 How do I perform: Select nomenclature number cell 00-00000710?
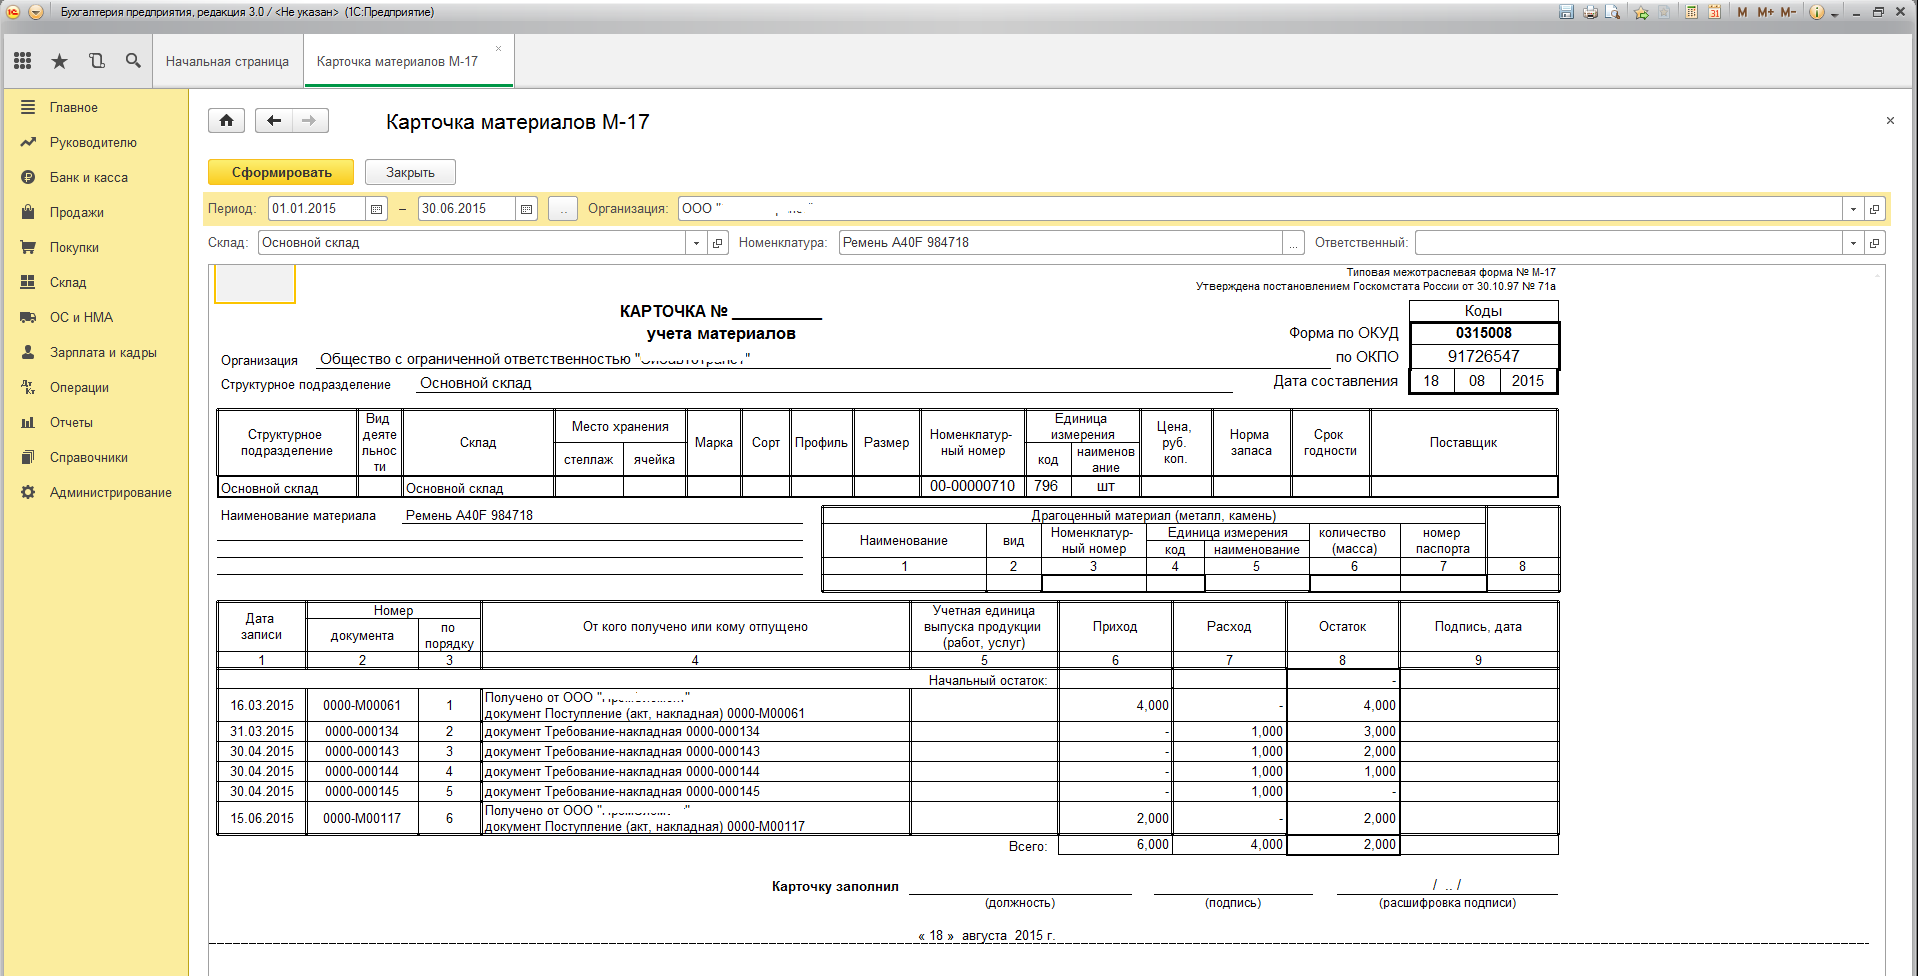(x=972, y=486)
